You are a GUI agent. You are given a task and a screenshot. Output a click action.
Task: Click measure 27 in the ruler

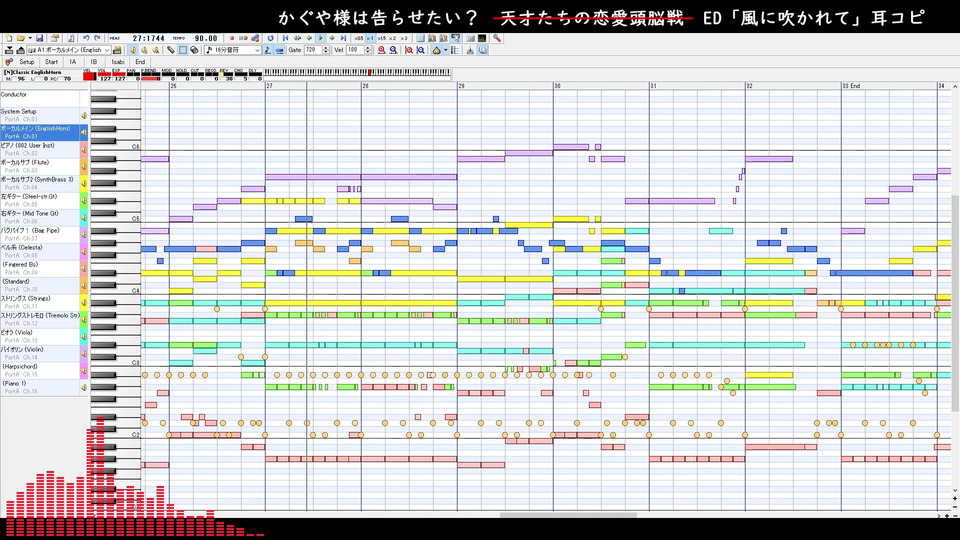tap(269, 86)
